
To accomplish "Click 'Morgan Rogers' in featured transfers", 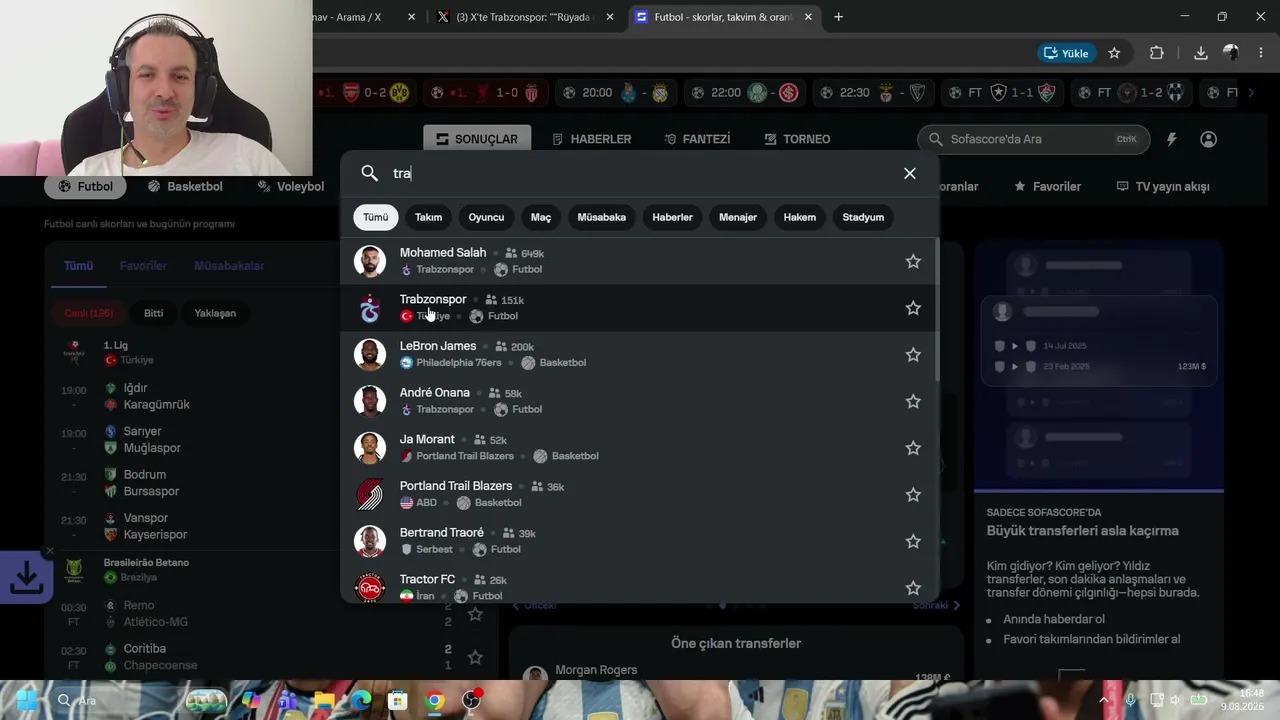I will click(x=596, y=670).
